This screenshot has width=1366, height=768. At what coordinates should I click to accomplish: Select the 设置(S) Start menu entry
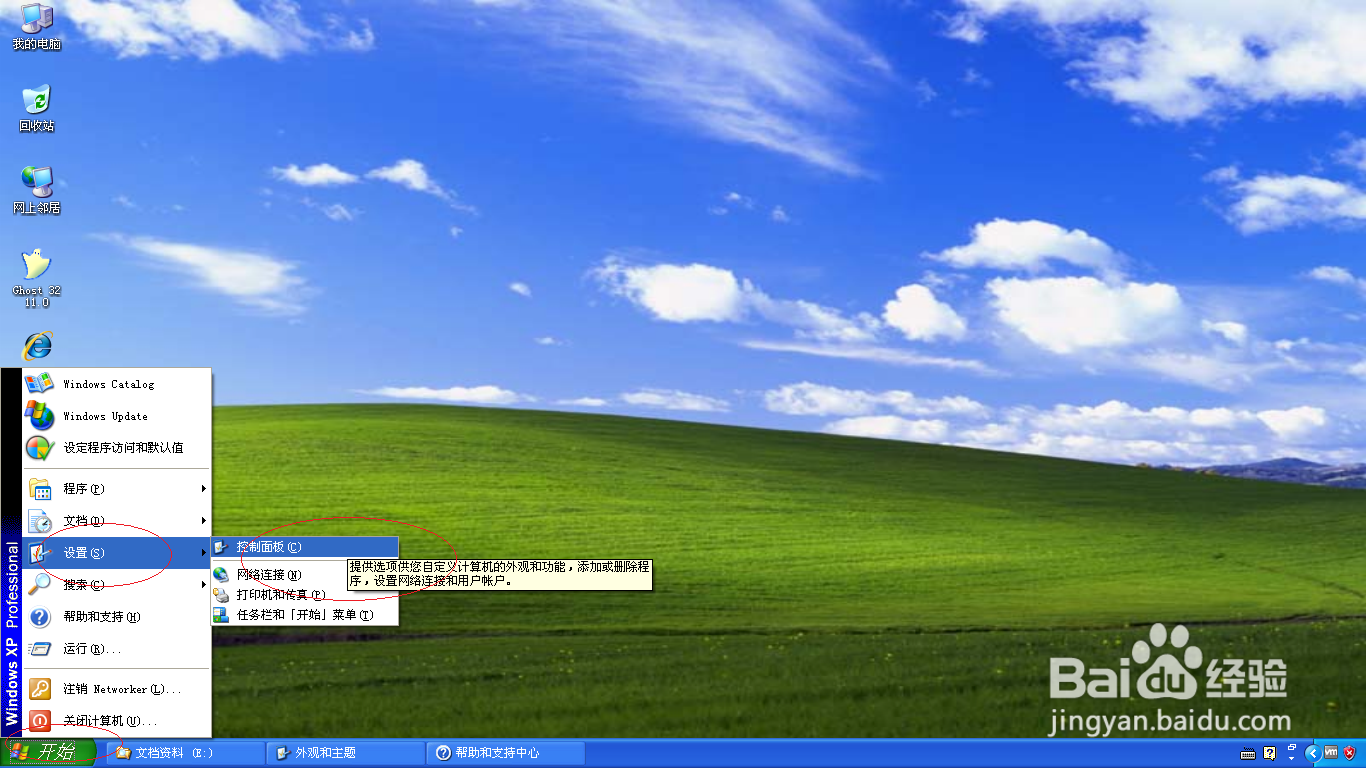(116, 553)
